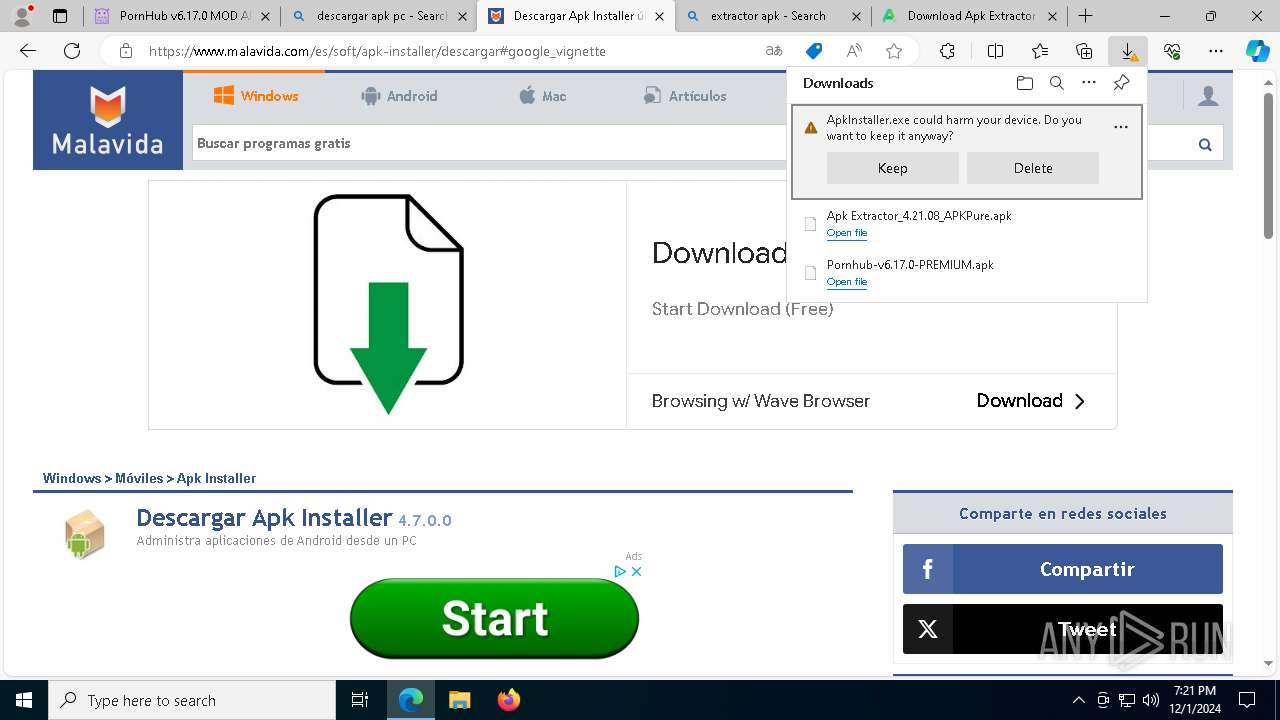
Task: Add page to favorites star
Action: tap(894, 51)
